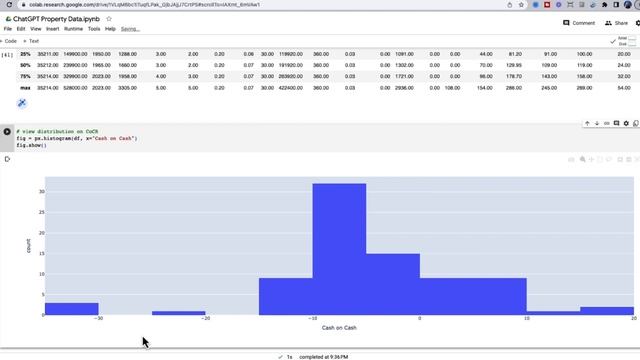Move cell down with arrow icon
This screenshot has width=640, height=360.
pyautogui.click(x=597, y=123)
